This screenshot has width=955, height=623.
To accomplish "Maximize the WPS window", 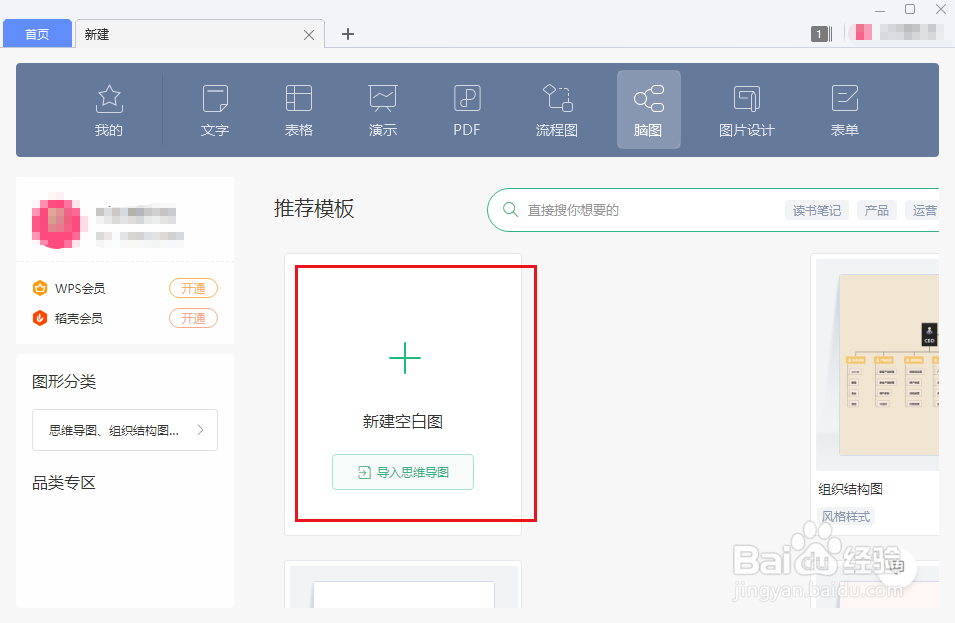I will tap(910, 9).
